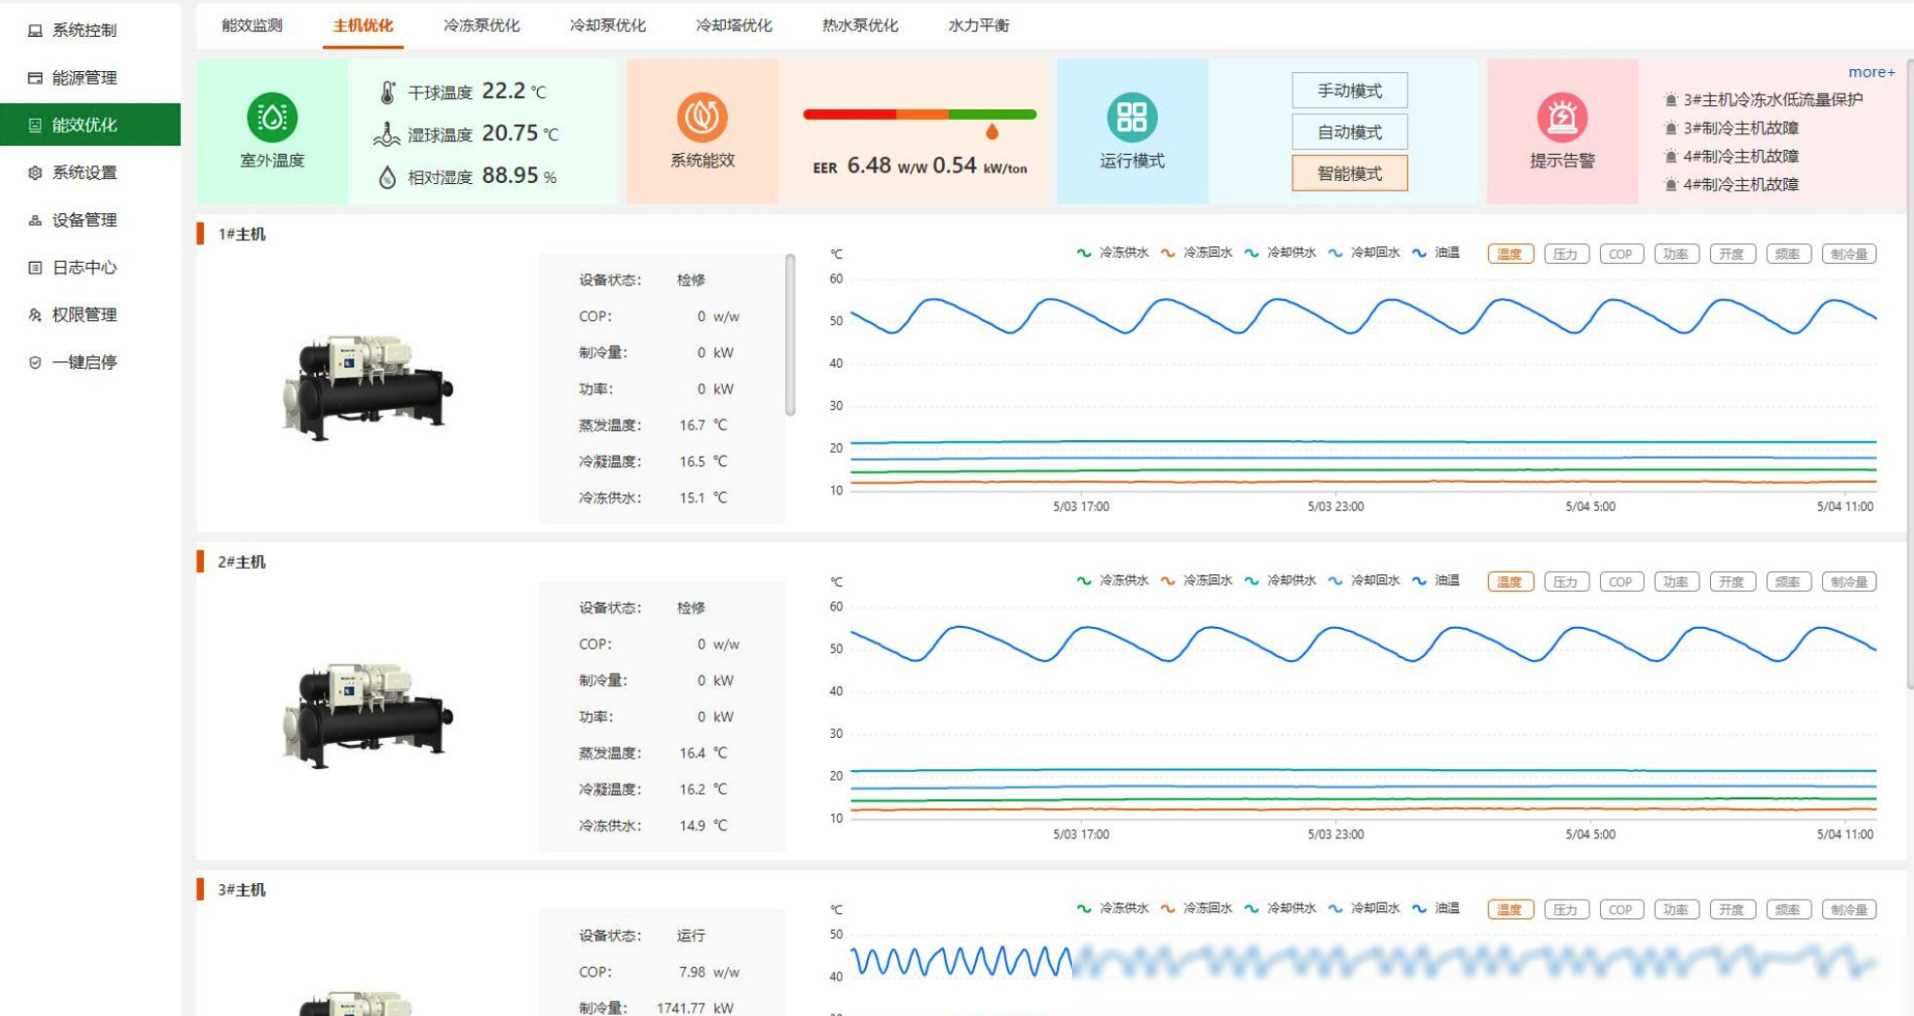
Task: Switch to 水力平衡 tab
Action: (x=978, y=25)
